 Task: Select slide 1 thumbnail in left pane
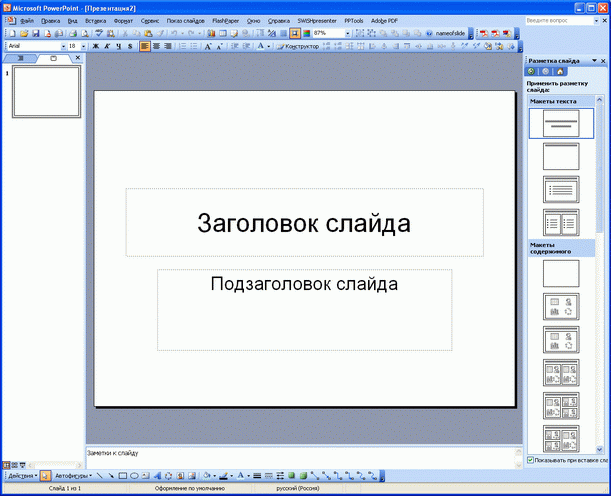coord(46,92)
